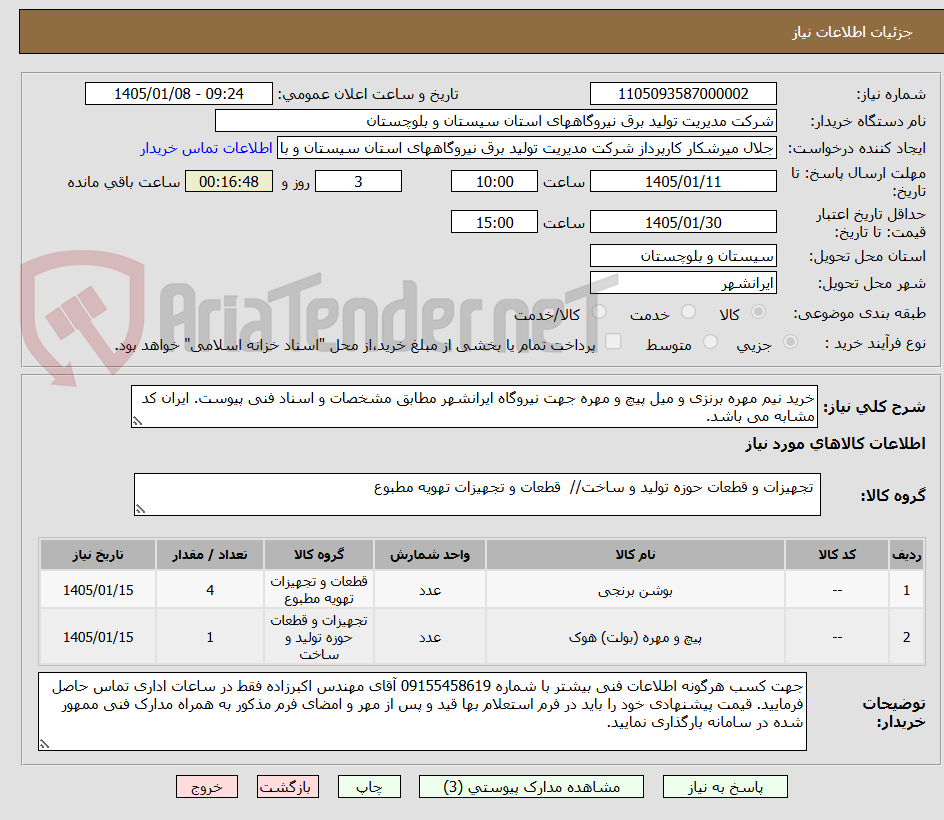Click need date of 'پیچ و مهره' row
Image resolution: width=944 pixels, height=820 pixels.
(x=98, y=637)
